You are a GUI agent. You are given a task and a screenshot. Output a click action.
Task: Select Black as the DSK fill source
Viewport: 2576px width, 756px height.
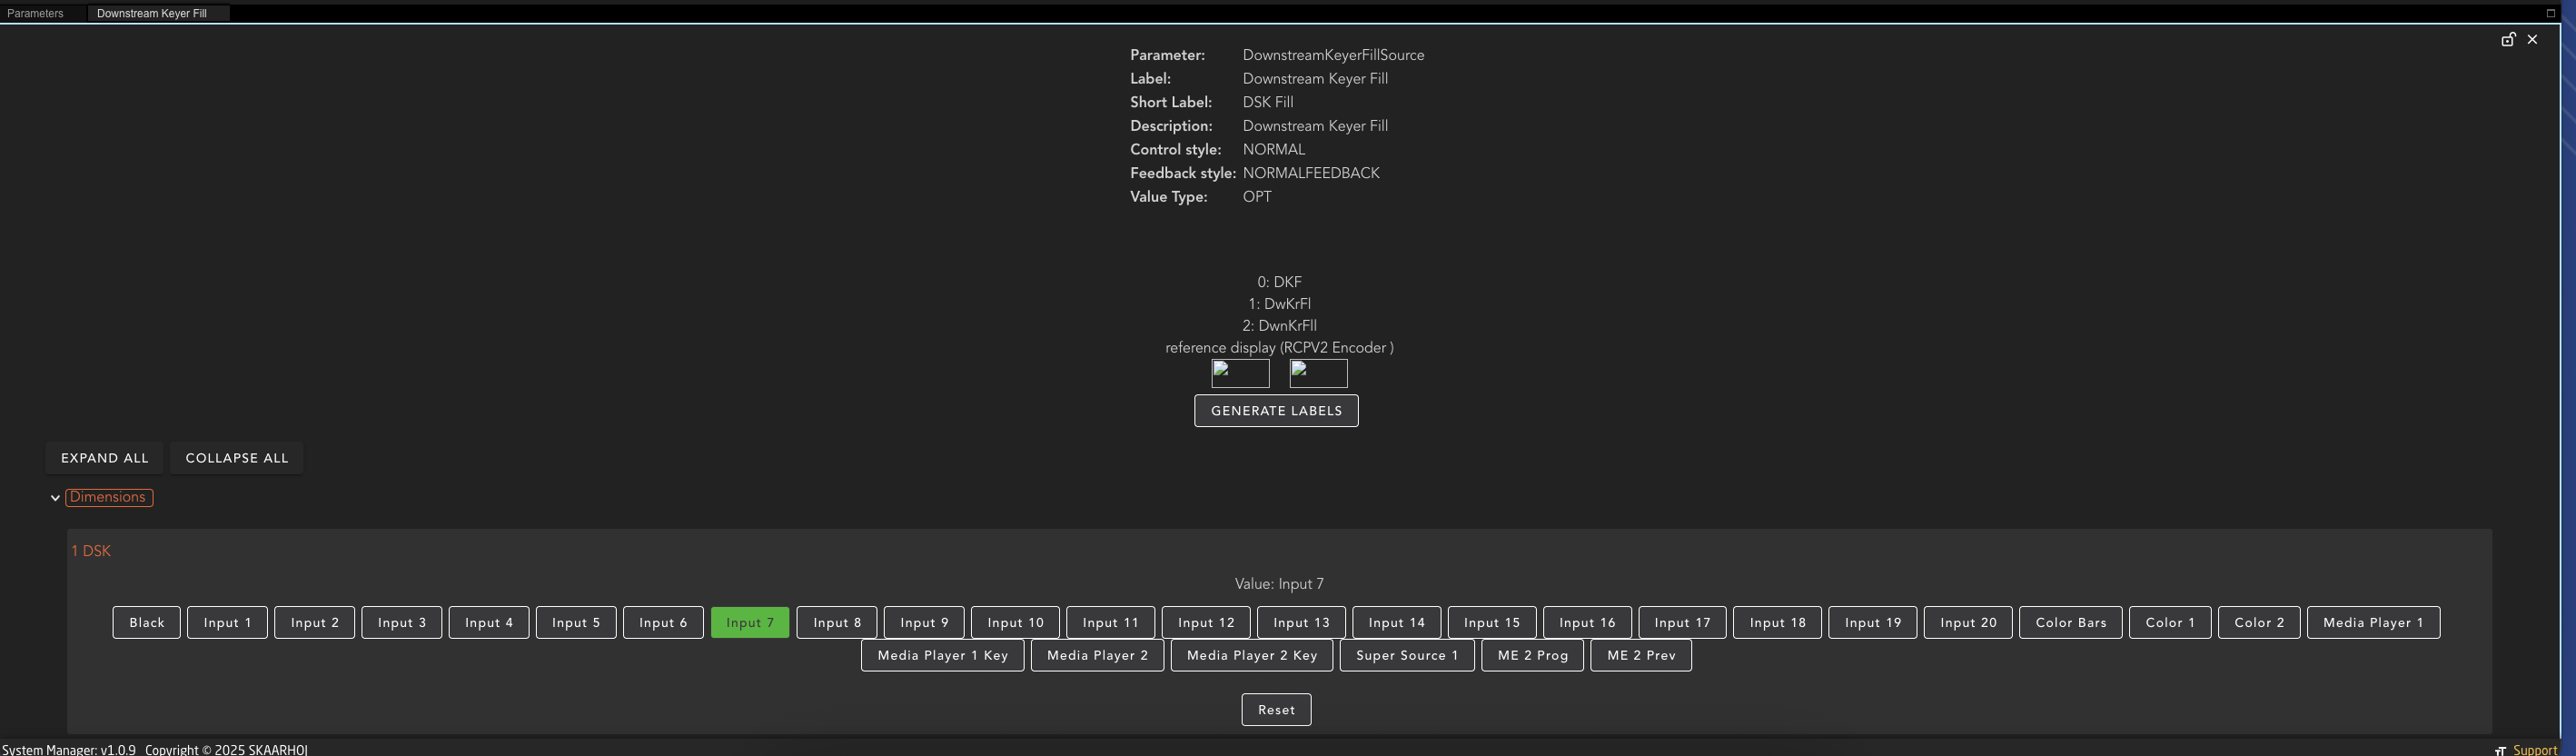pos(146,622)
